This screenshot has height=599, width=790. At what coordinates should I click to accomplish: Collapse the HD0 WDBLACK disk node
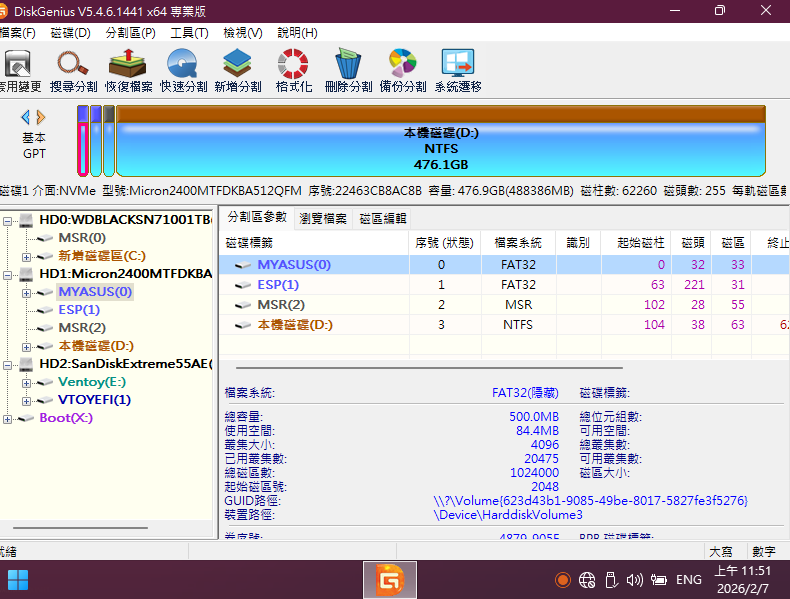click(x=8, y=221)
